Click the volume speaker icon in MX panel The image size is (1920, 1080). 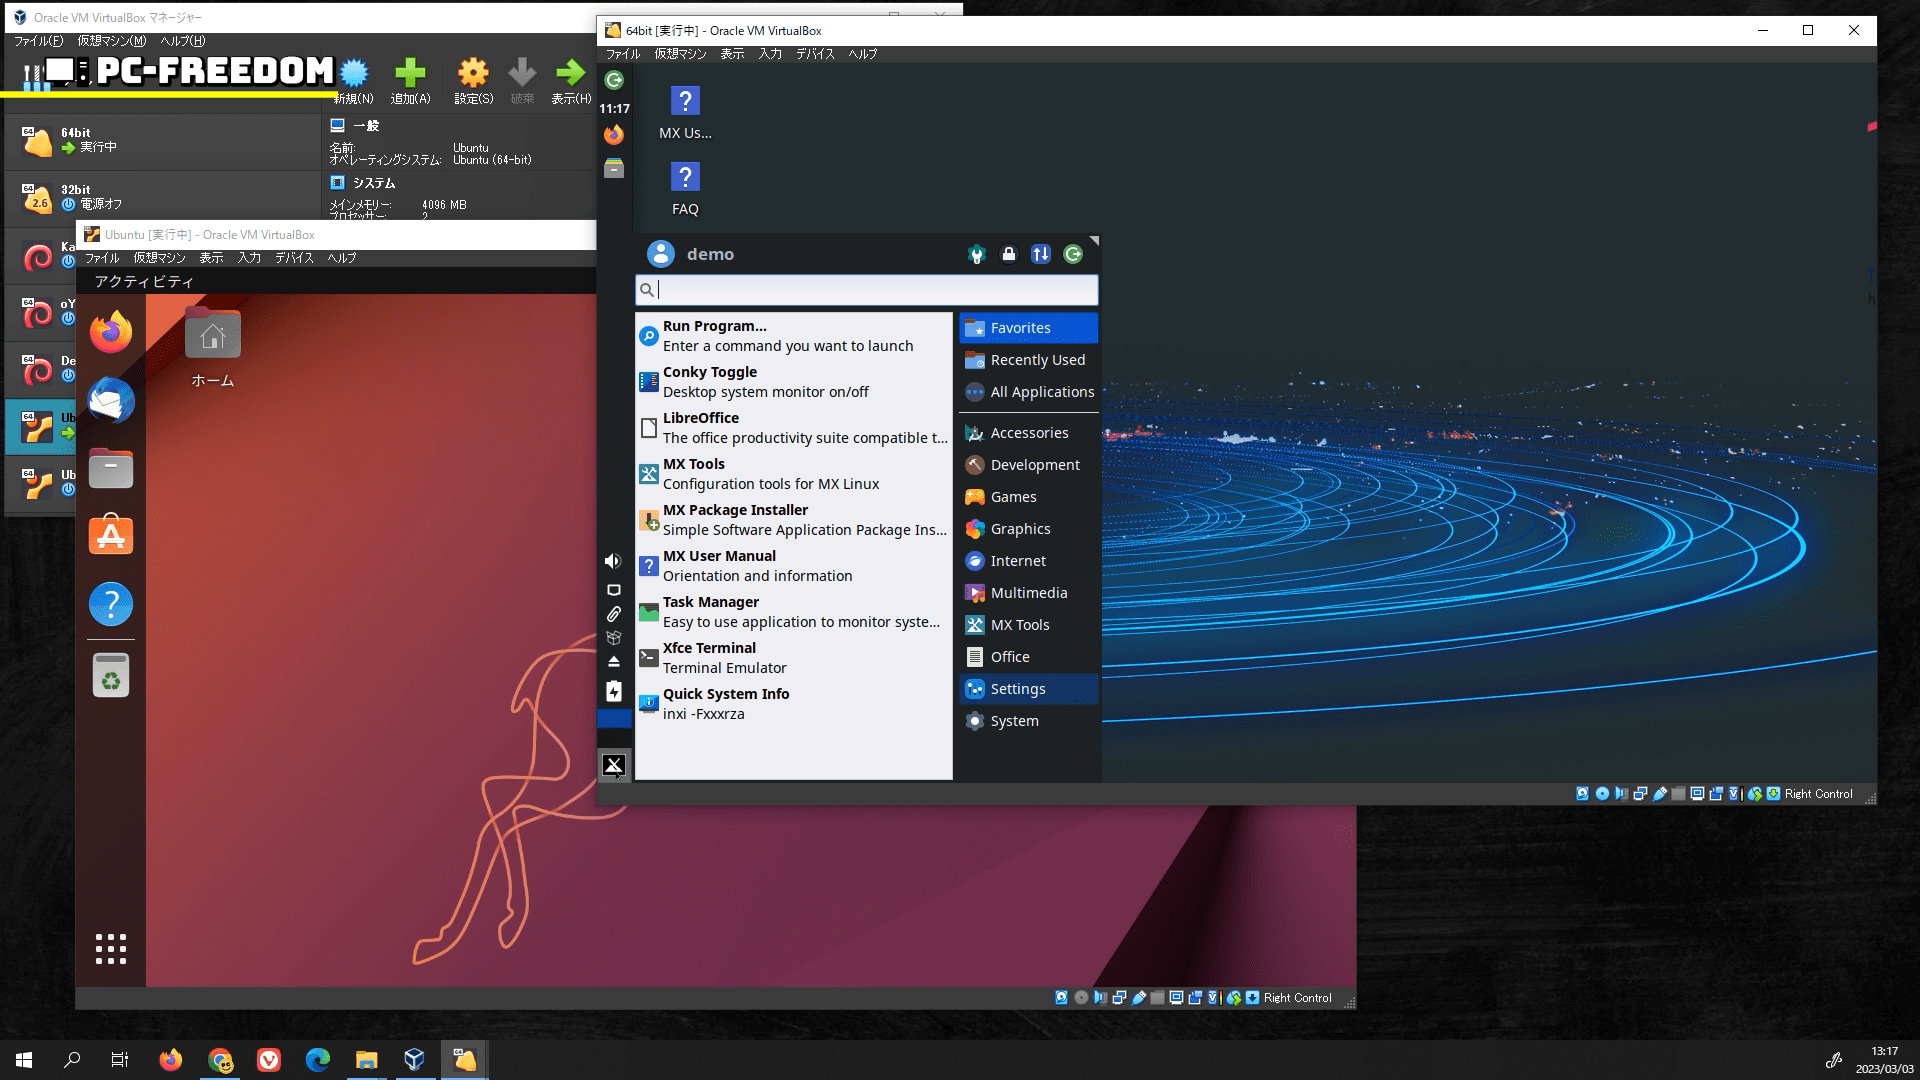pos(613,561)
